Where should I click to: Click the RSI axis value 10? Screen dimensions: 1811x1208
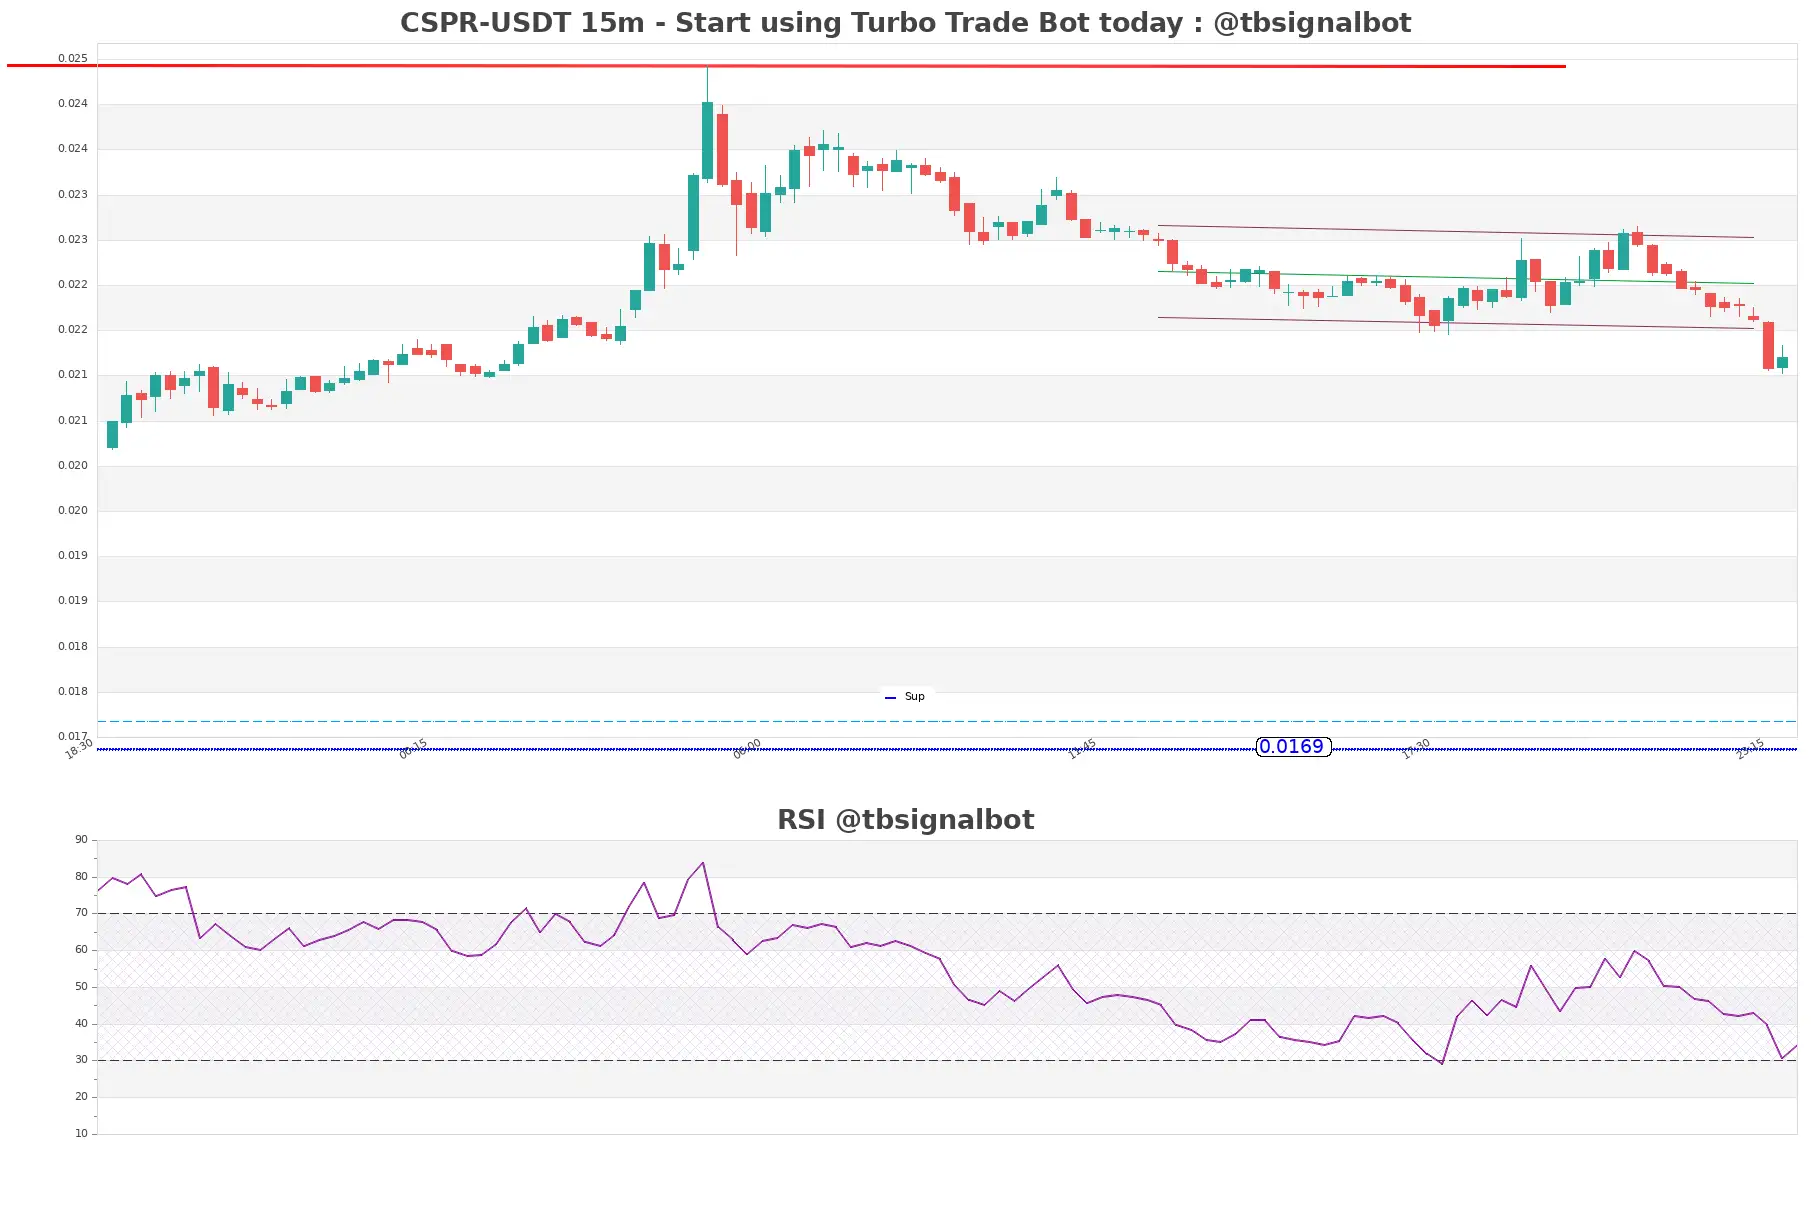click(81, 1134)
